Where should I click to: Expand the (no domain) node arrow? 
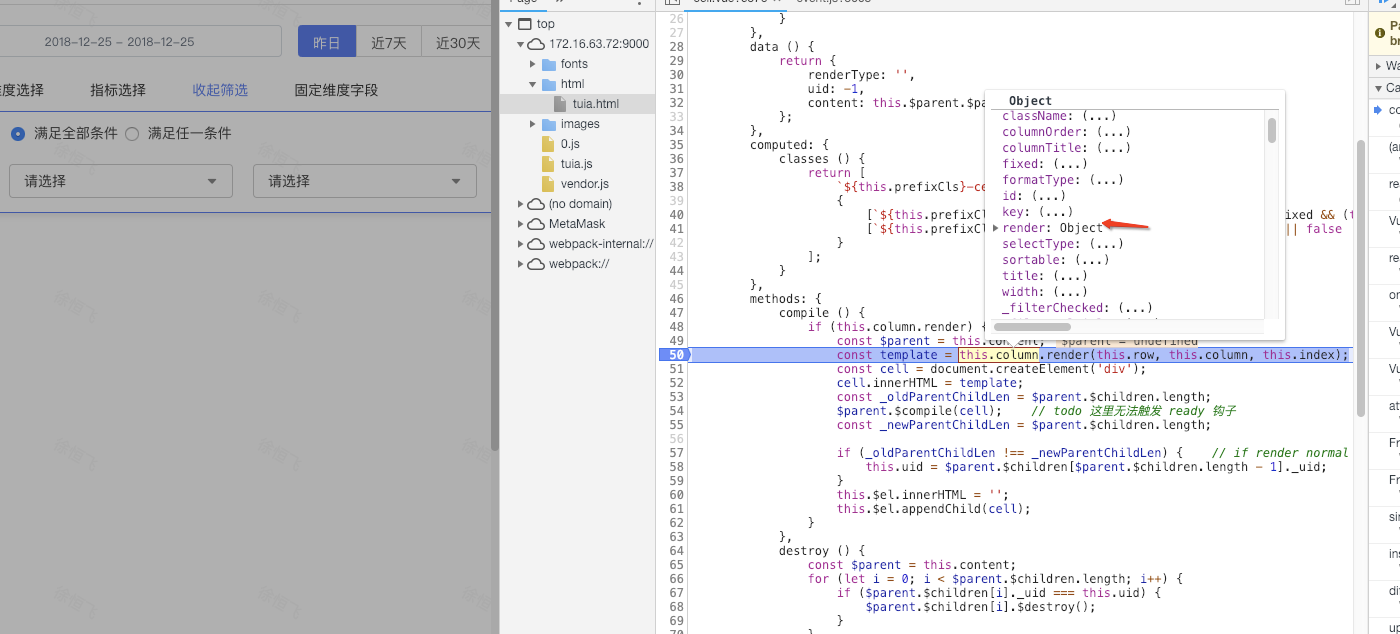[x=521, y=204]
